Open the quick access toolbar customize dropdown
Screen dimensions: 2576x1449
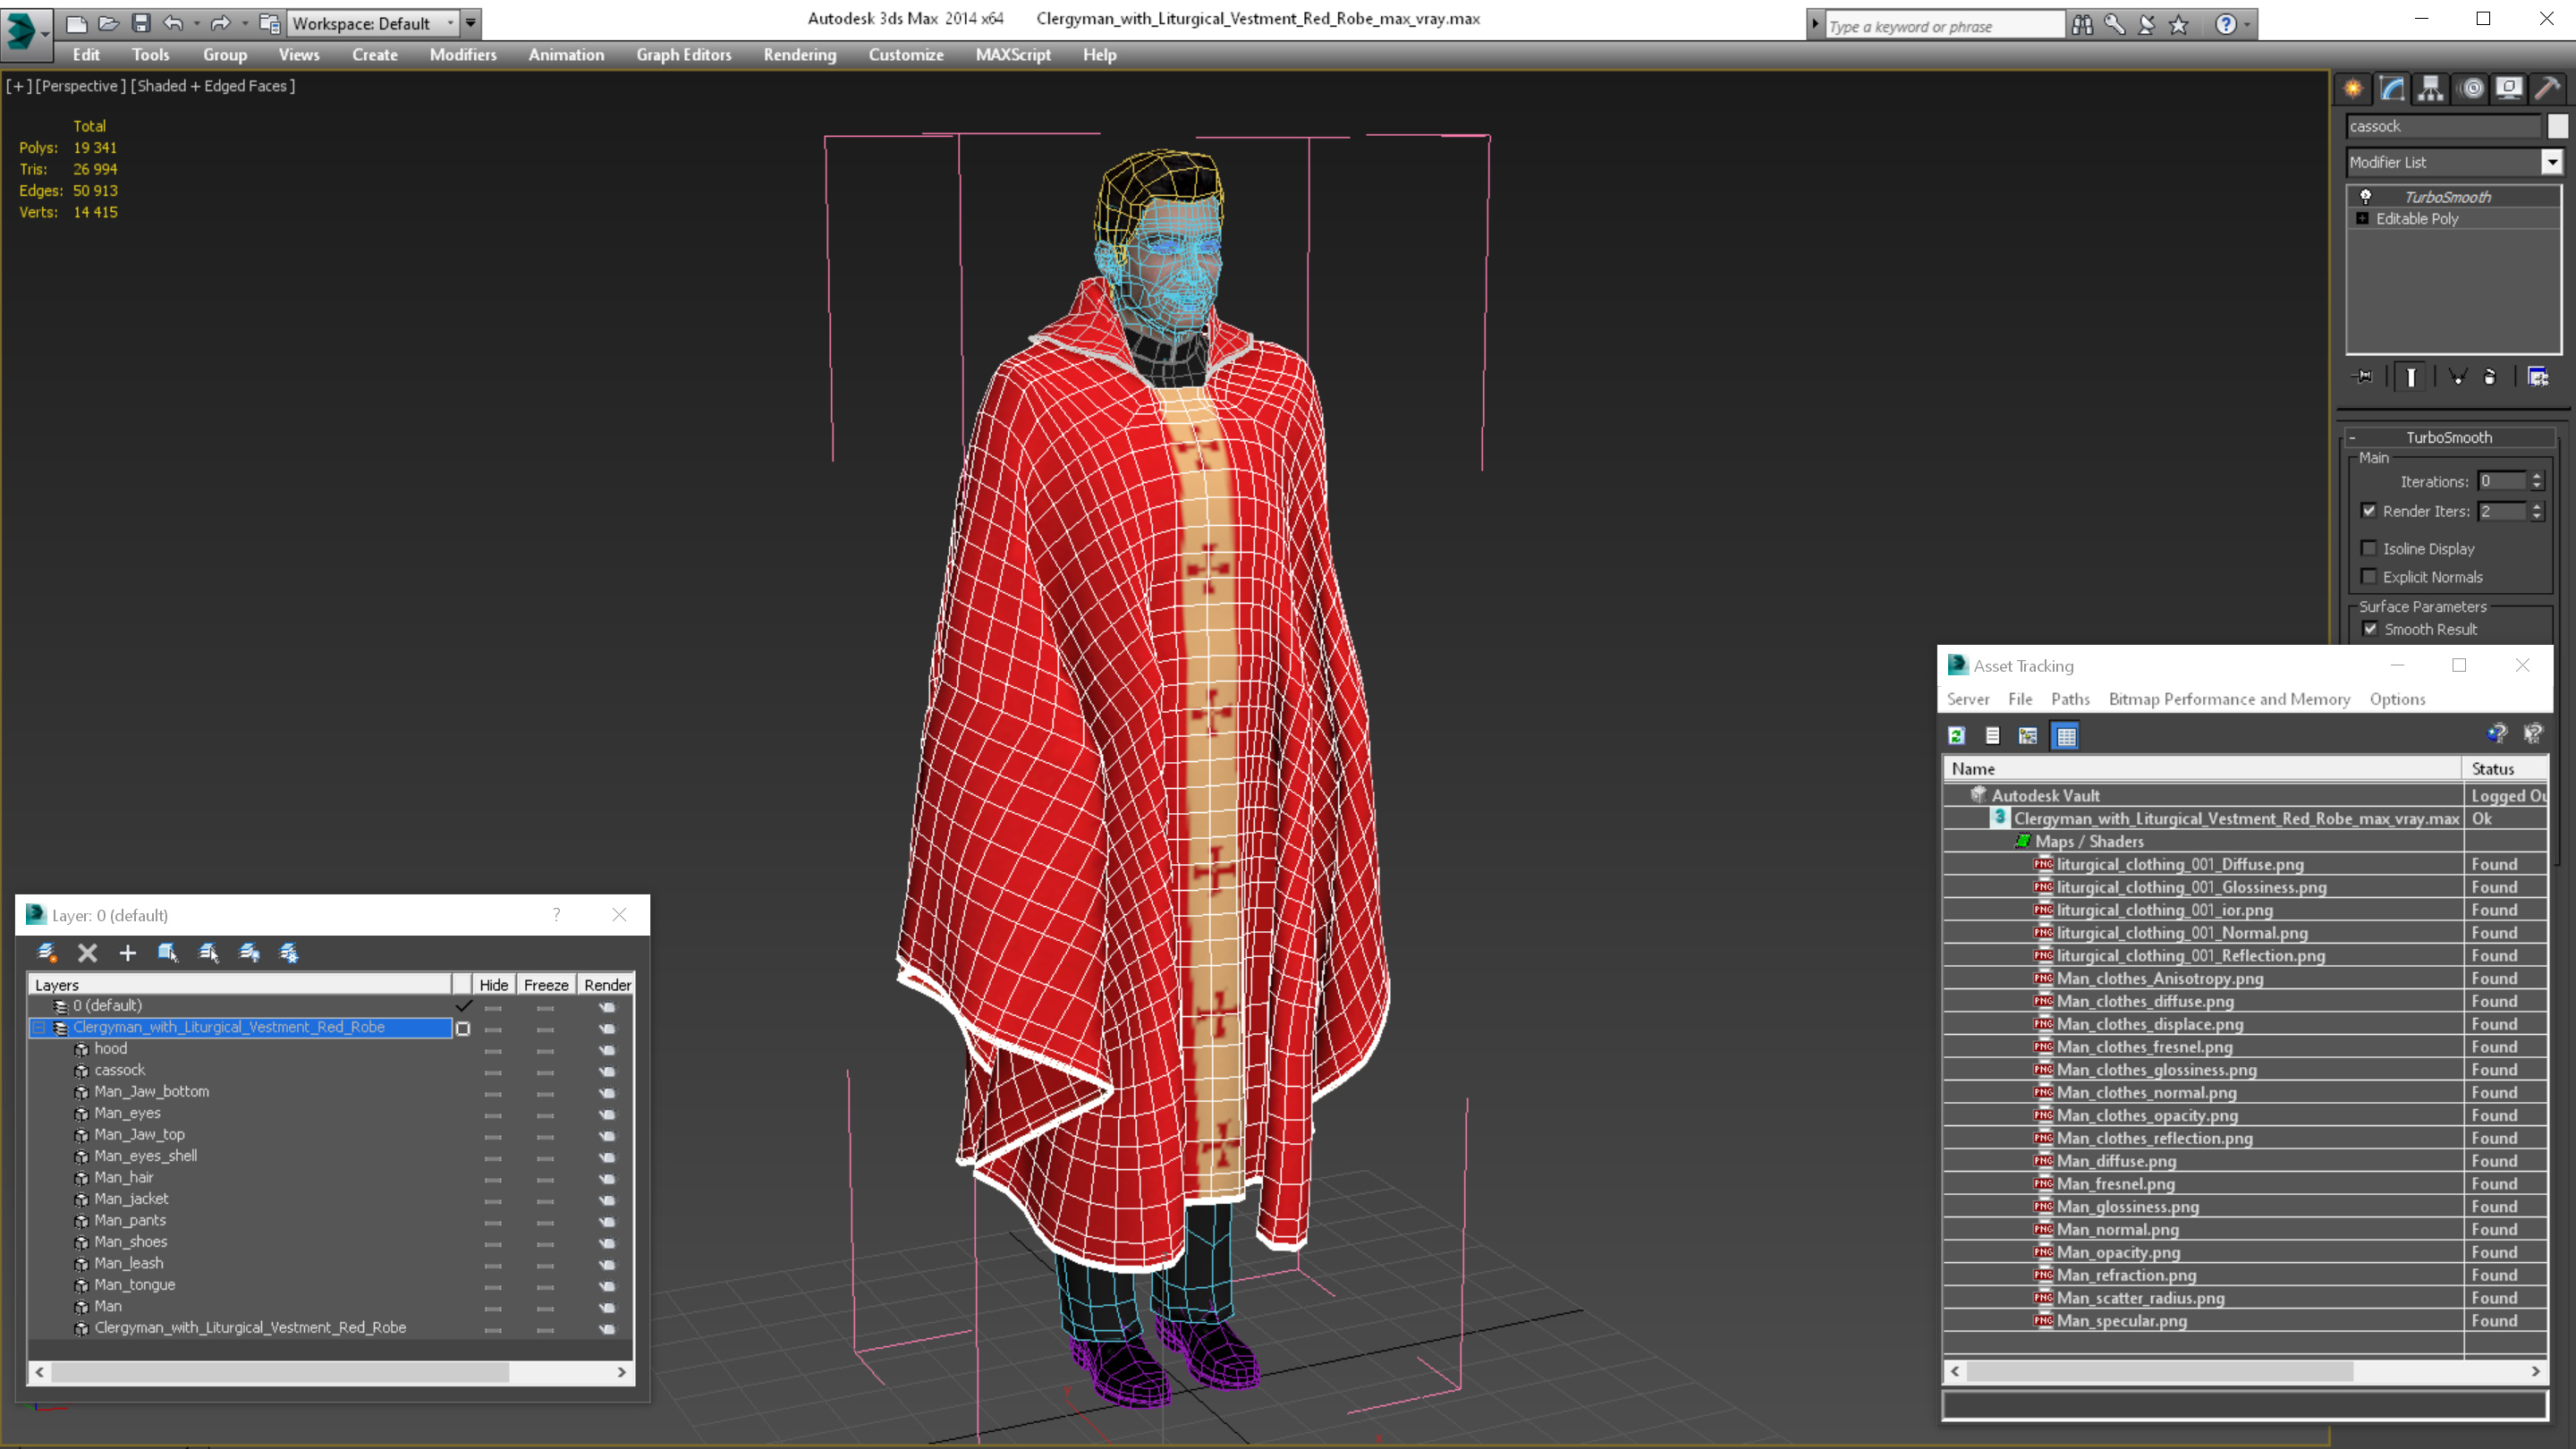click(x=470, y=23)
